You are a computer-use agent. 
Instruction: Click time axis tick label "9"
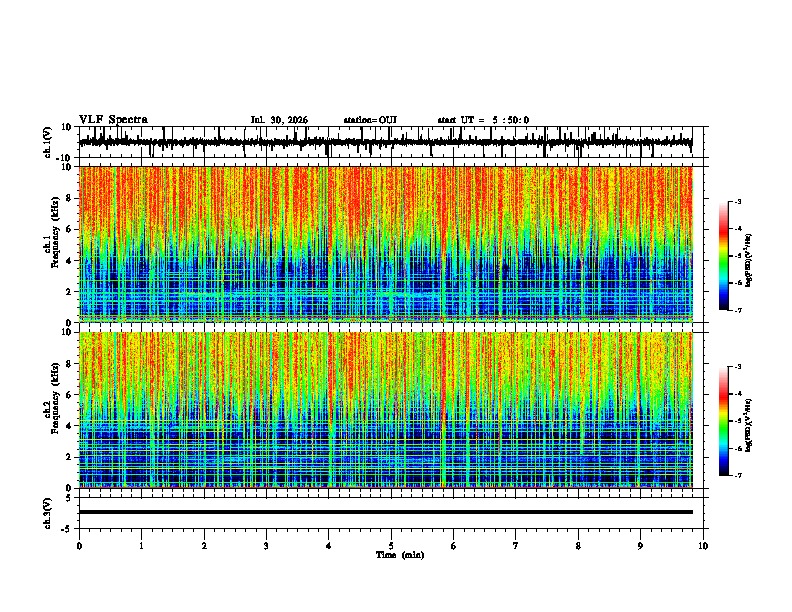point(640,546)
